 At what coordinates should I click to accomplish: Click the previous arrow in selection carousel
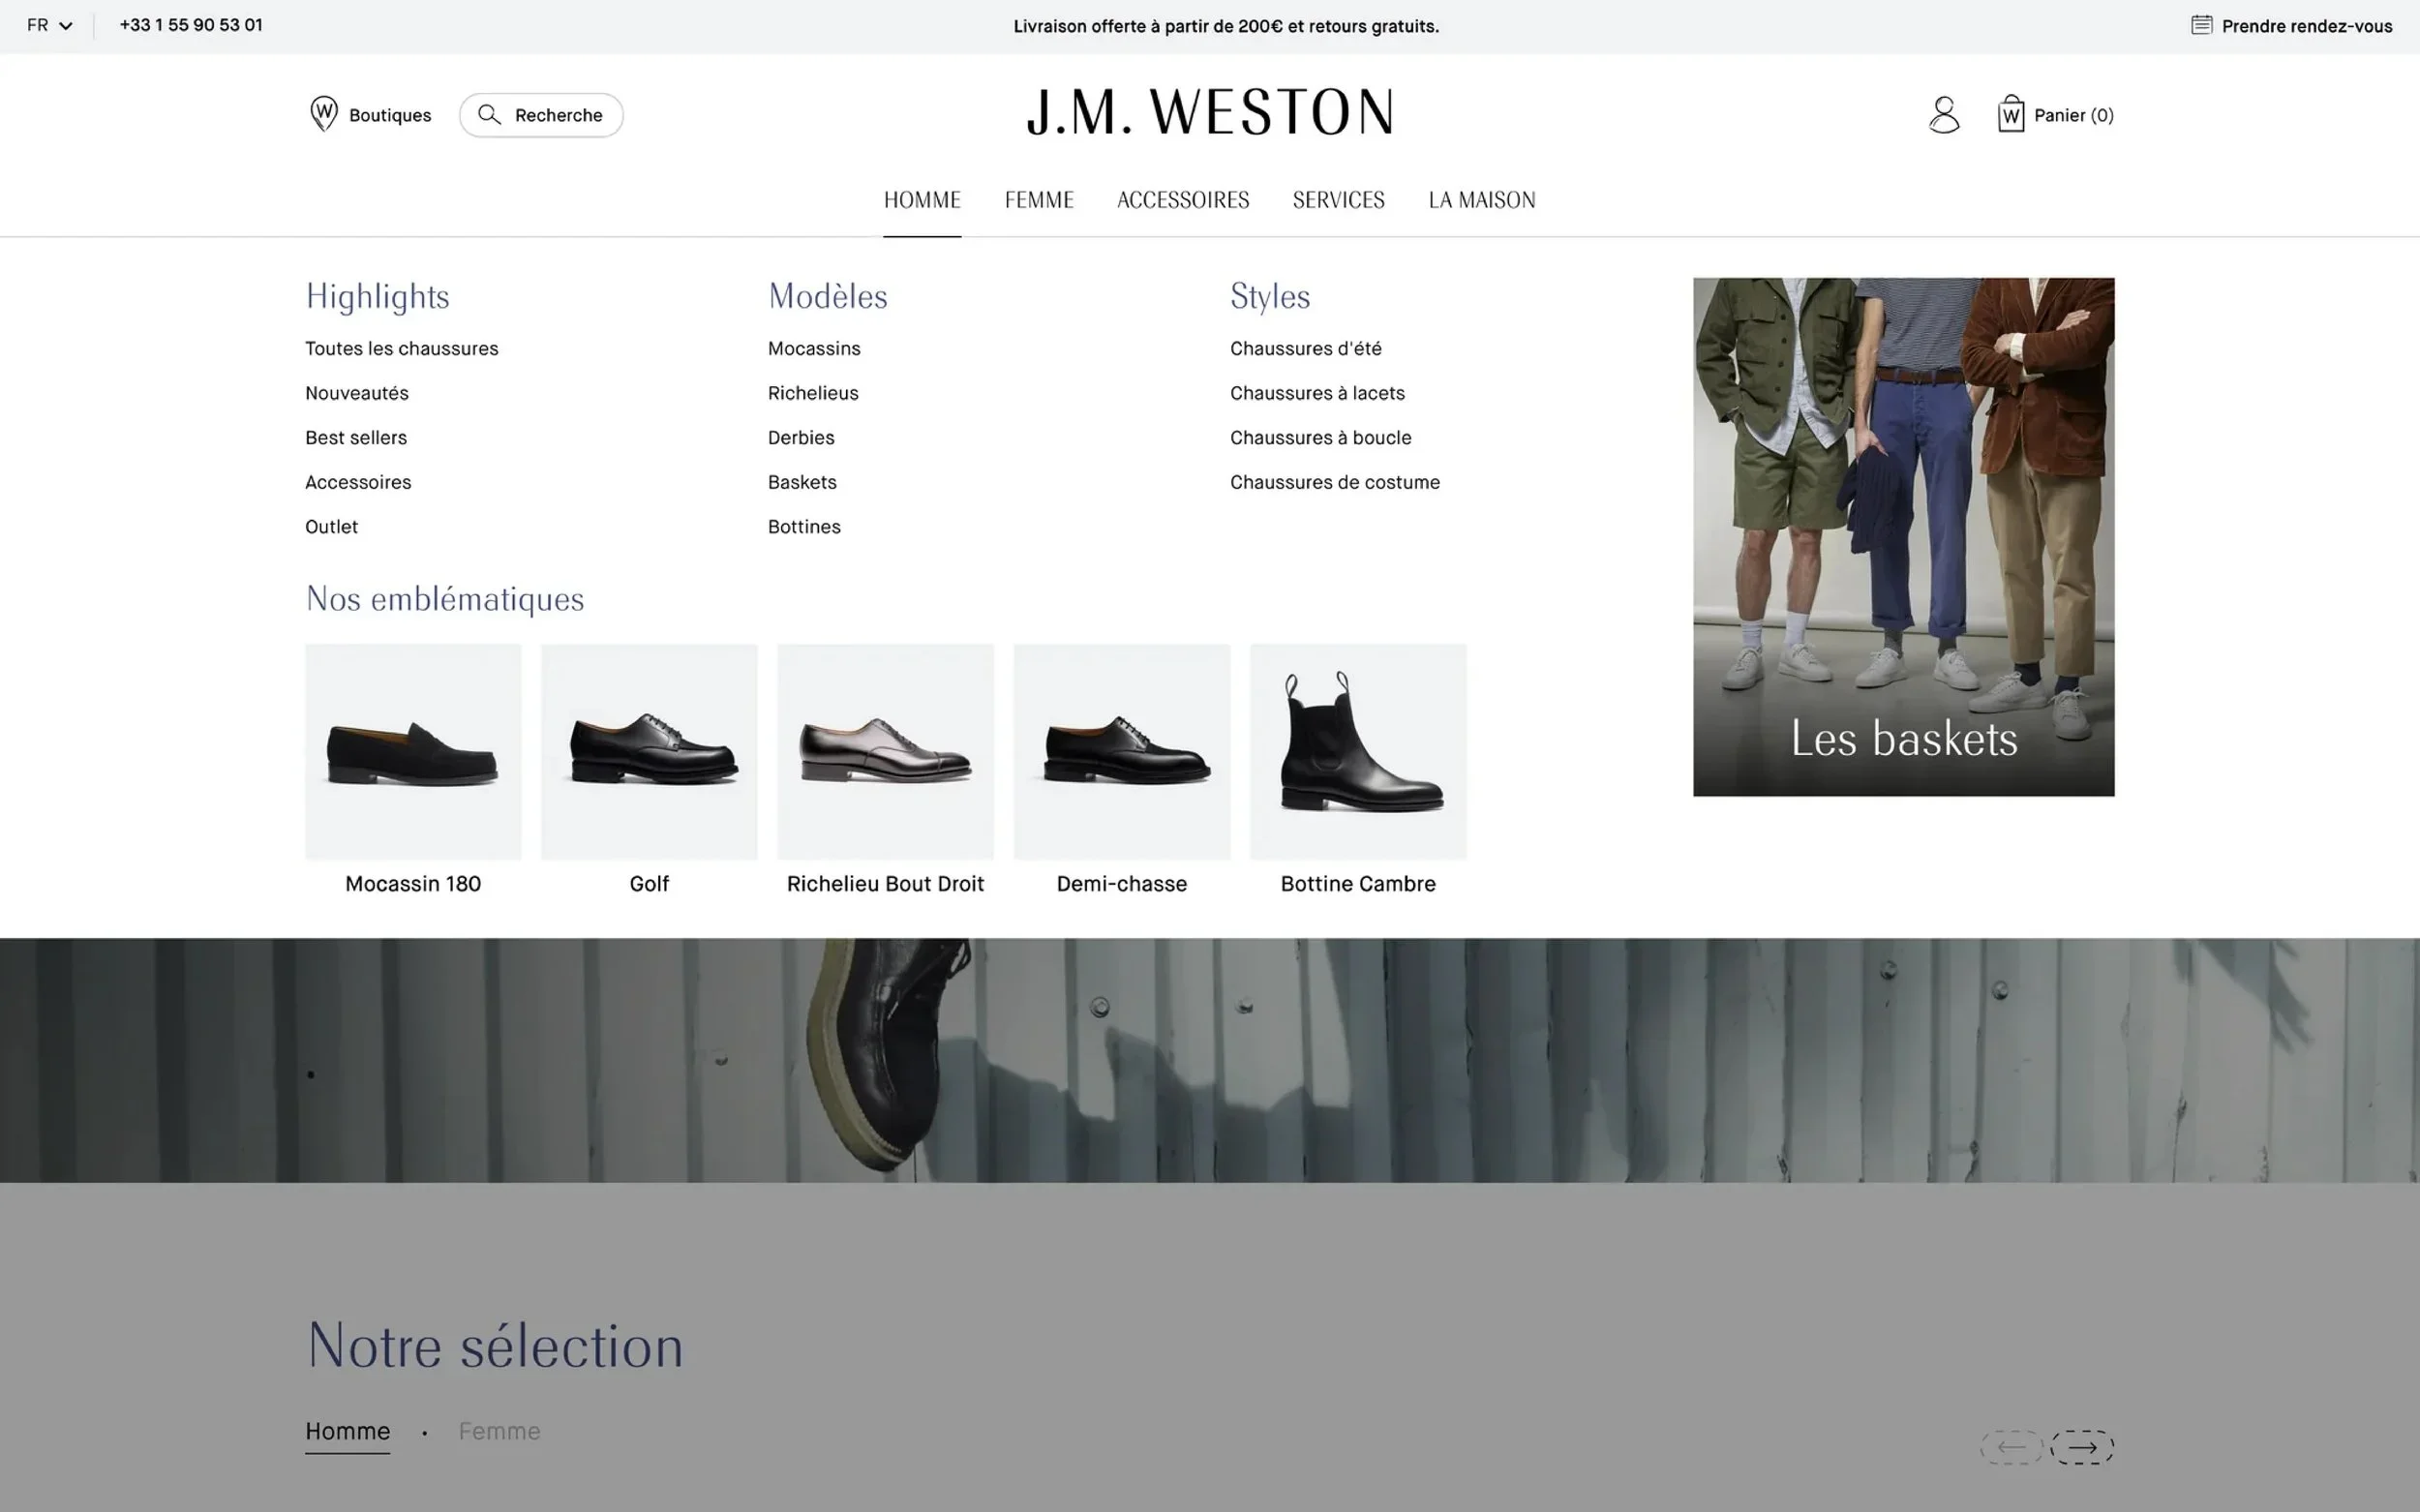tap(2011, 1447)
